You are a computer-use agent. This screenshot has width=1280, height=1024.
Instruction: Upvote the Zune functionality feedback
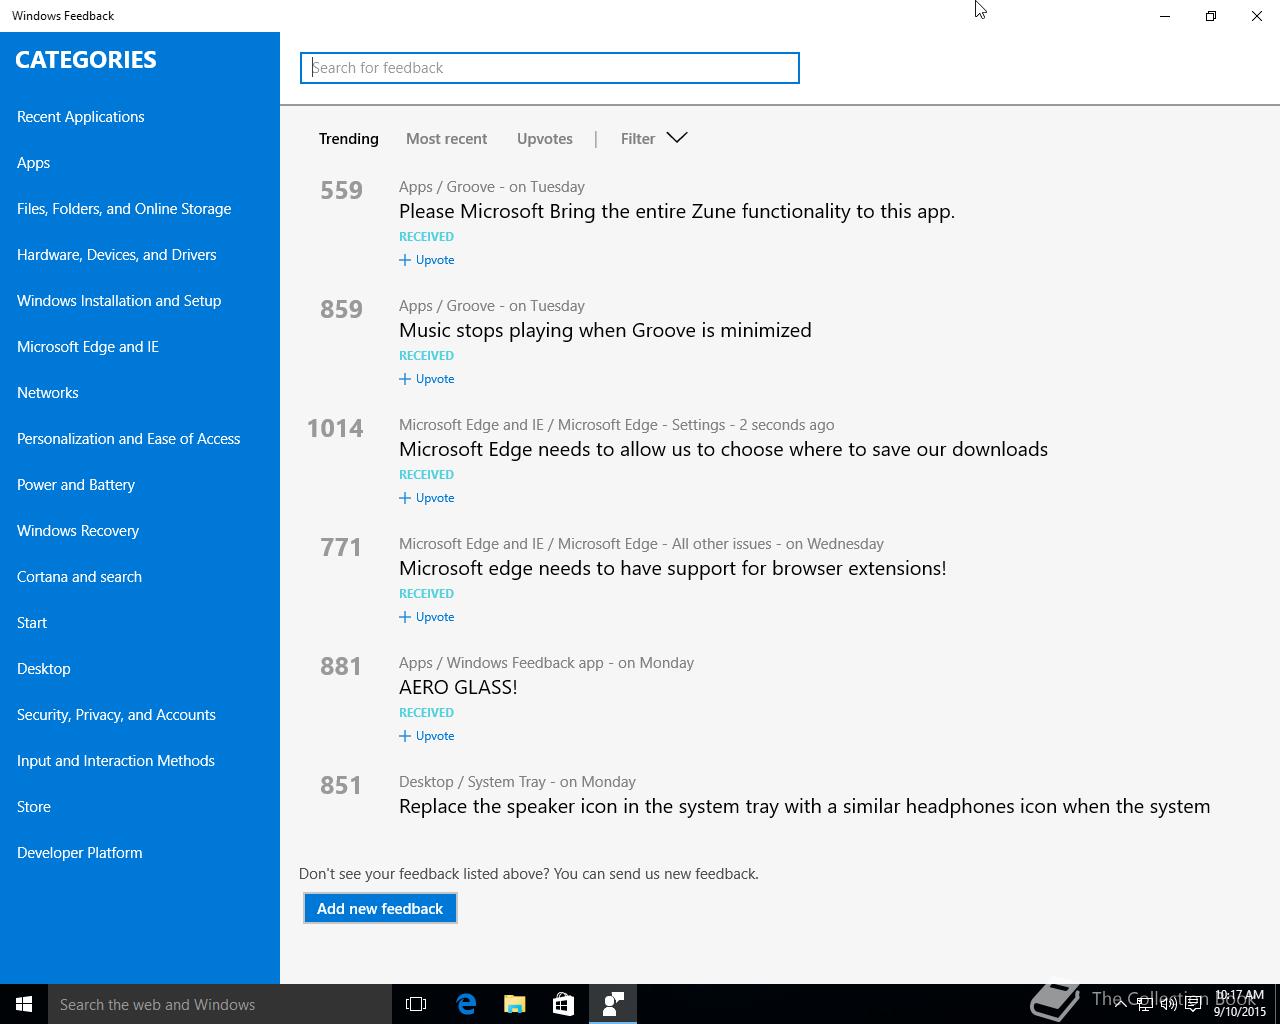point(427,260)
